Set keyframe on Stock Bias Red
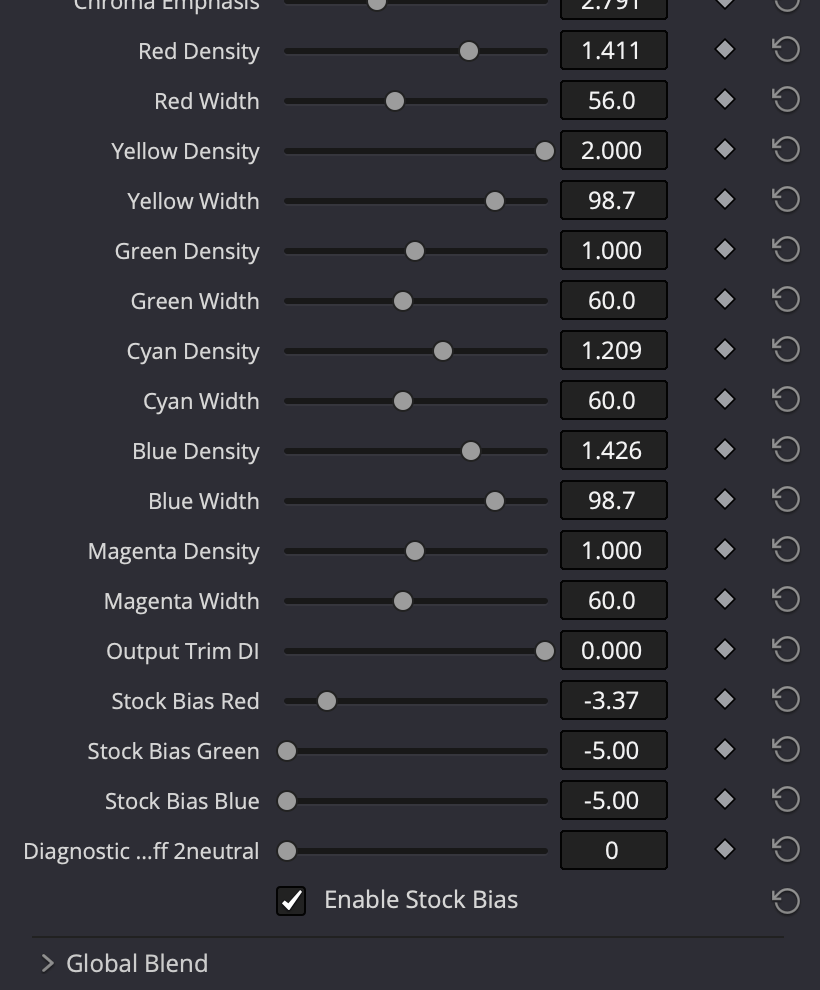Screen dimensions: 820x990 725,699
